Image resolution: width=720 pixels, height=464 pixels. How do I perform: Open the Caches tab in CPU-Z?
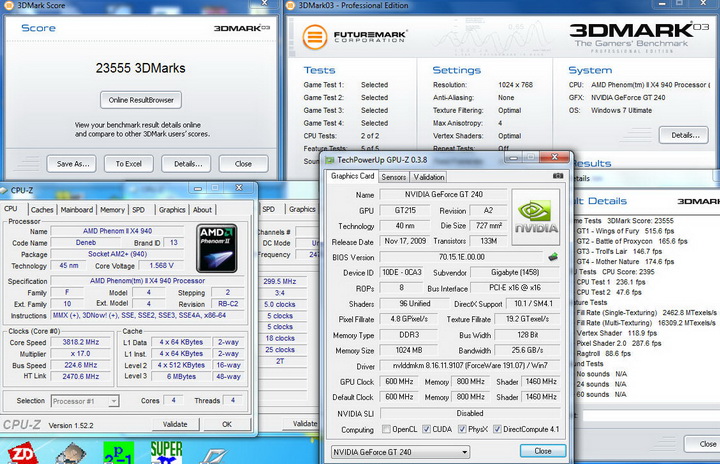point(42,209)
